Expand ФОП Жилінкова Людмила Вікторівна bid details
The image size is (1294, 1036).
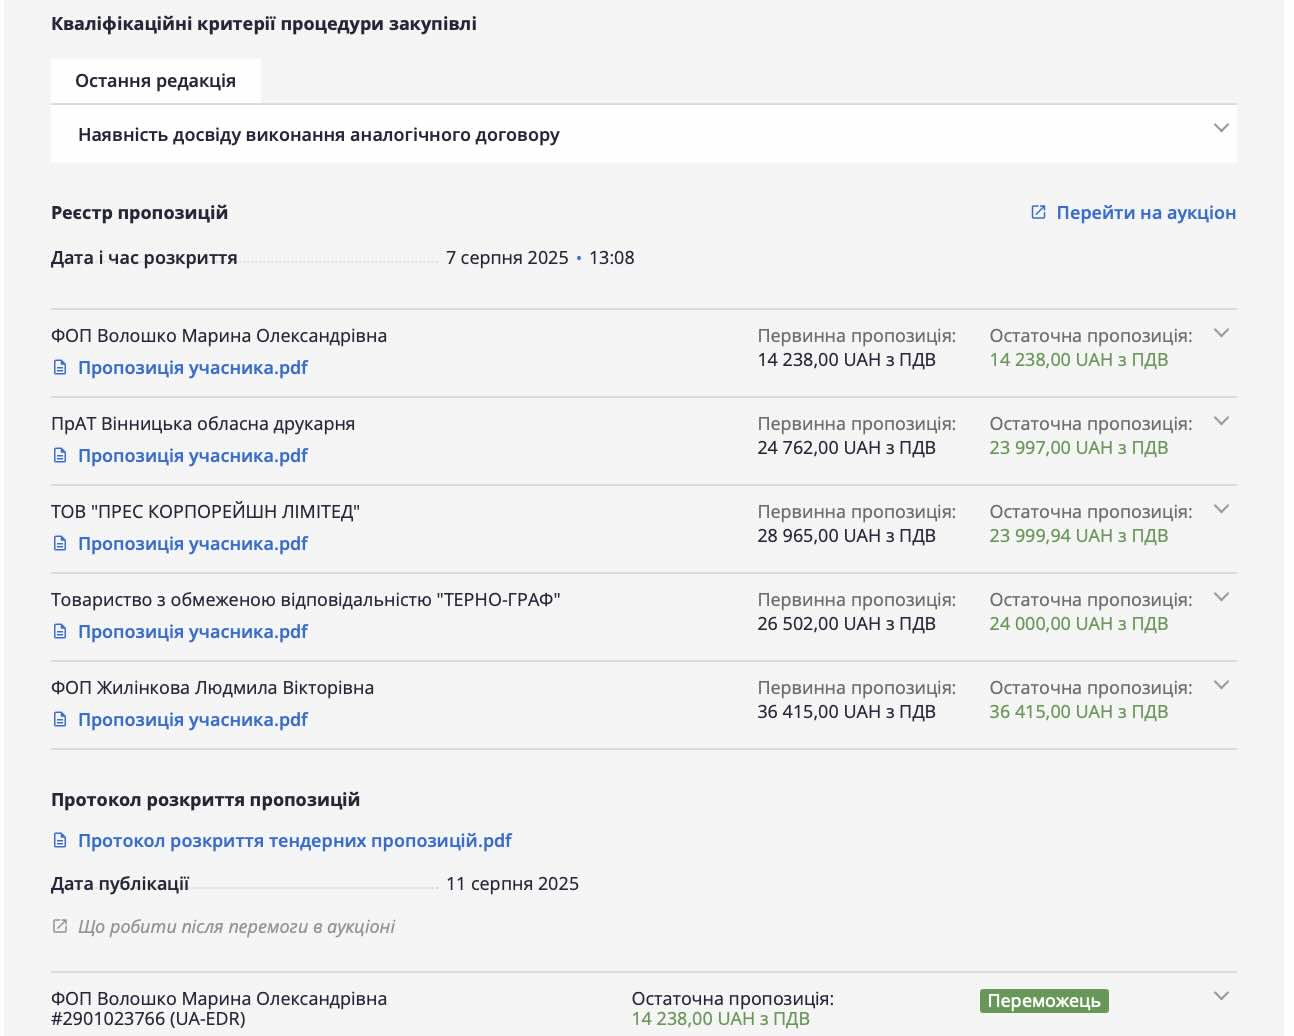(x=1221, y=685)
